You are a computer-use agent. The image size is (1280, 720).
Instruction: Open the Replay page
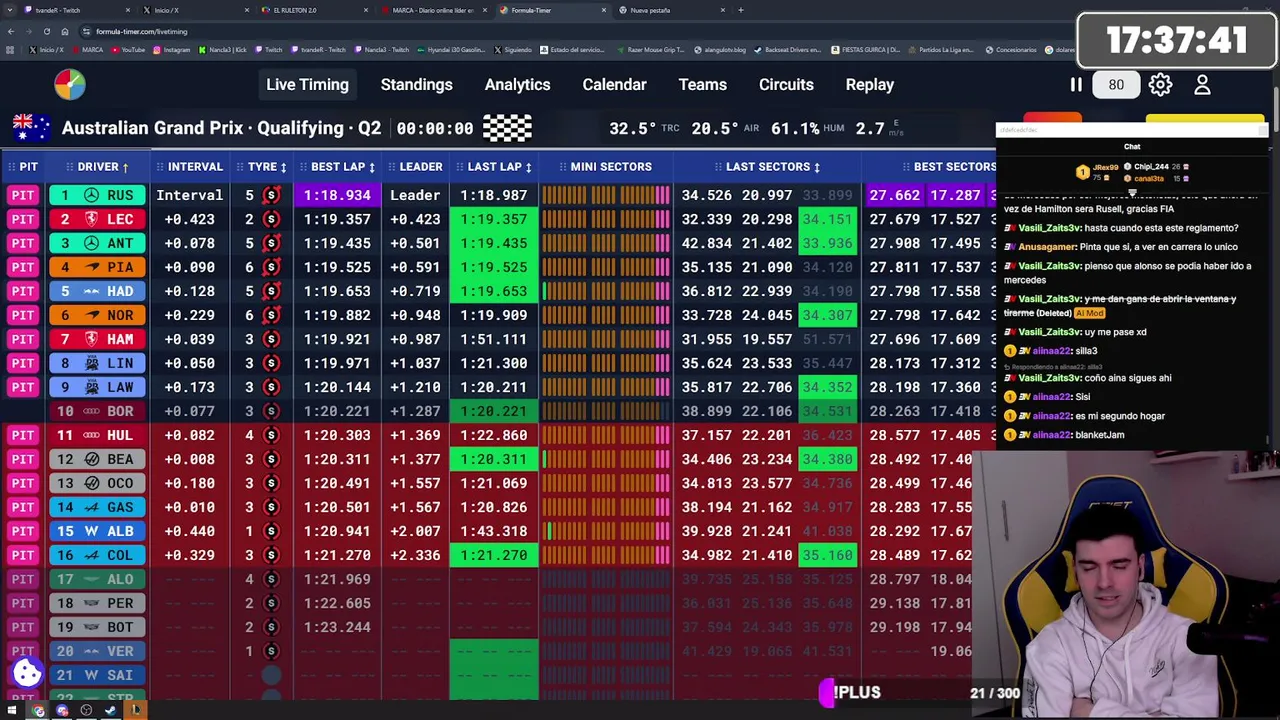point(870,85)
